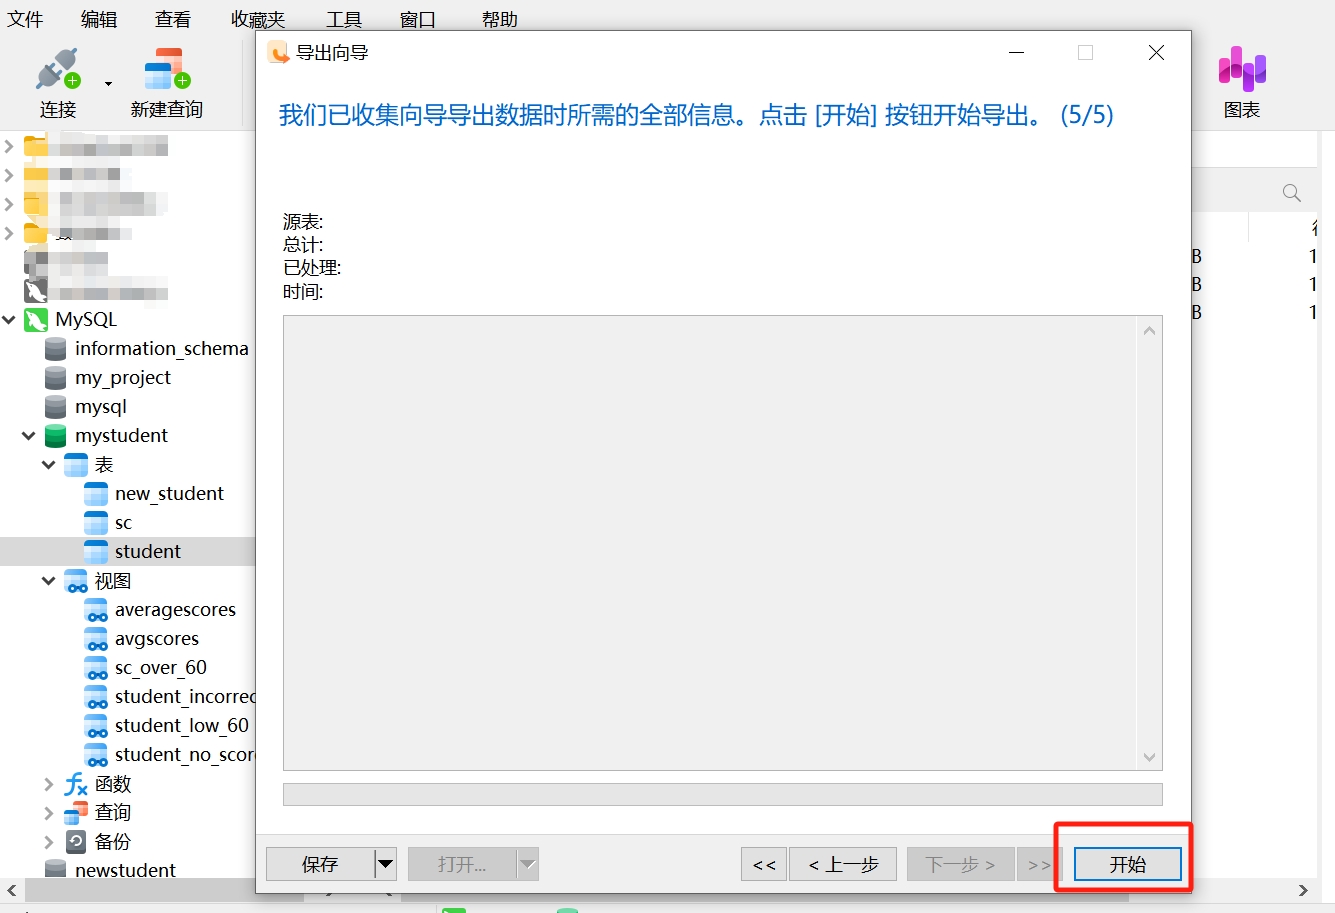Screen dimensions: 1335x913
Task: Open the Save button dropdown arrow
Action: coord(386,864)
